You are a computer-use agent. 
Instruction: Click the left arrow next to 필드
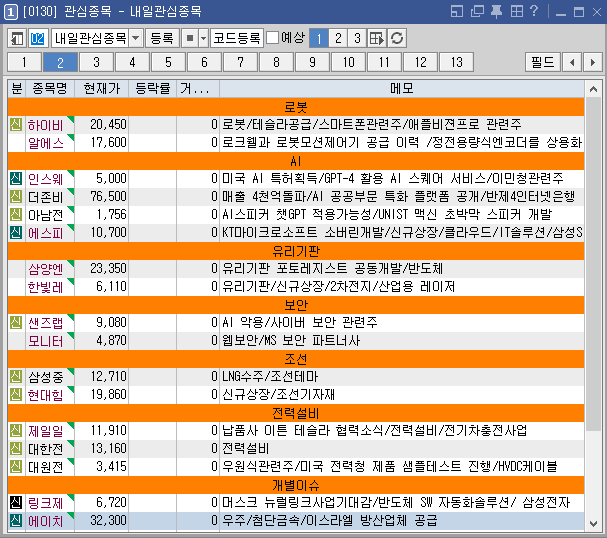tap(572, 62)
